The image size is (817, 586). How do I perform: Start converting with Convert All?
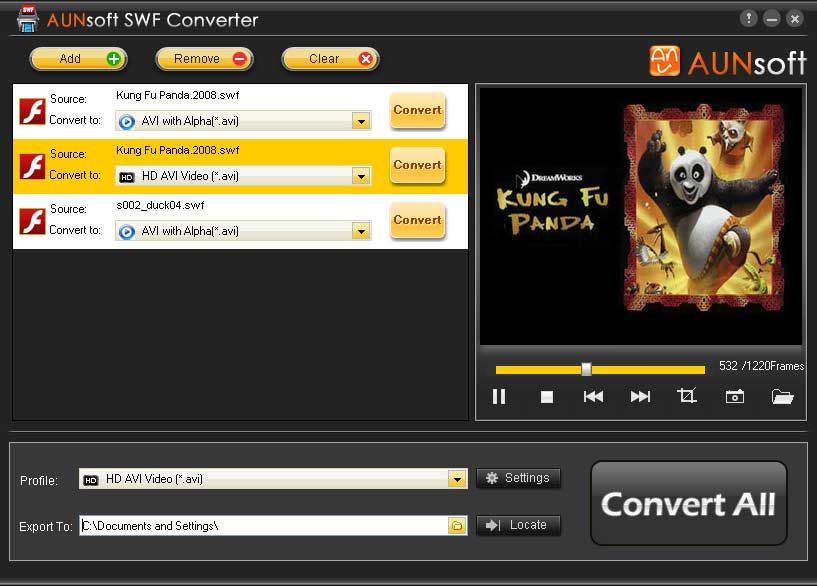[x=688, y=503]
